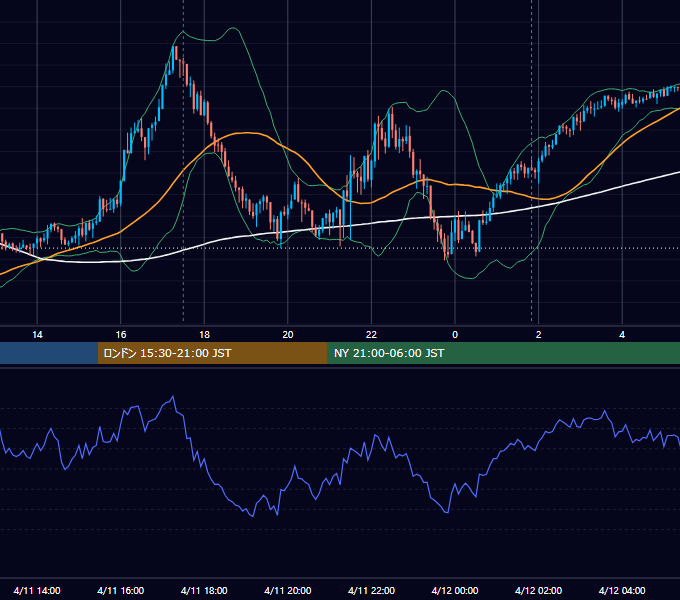Click the 4 hour label on upper axis
The width and height of the screenshot is (680, 600).
[x=622, y=335]
